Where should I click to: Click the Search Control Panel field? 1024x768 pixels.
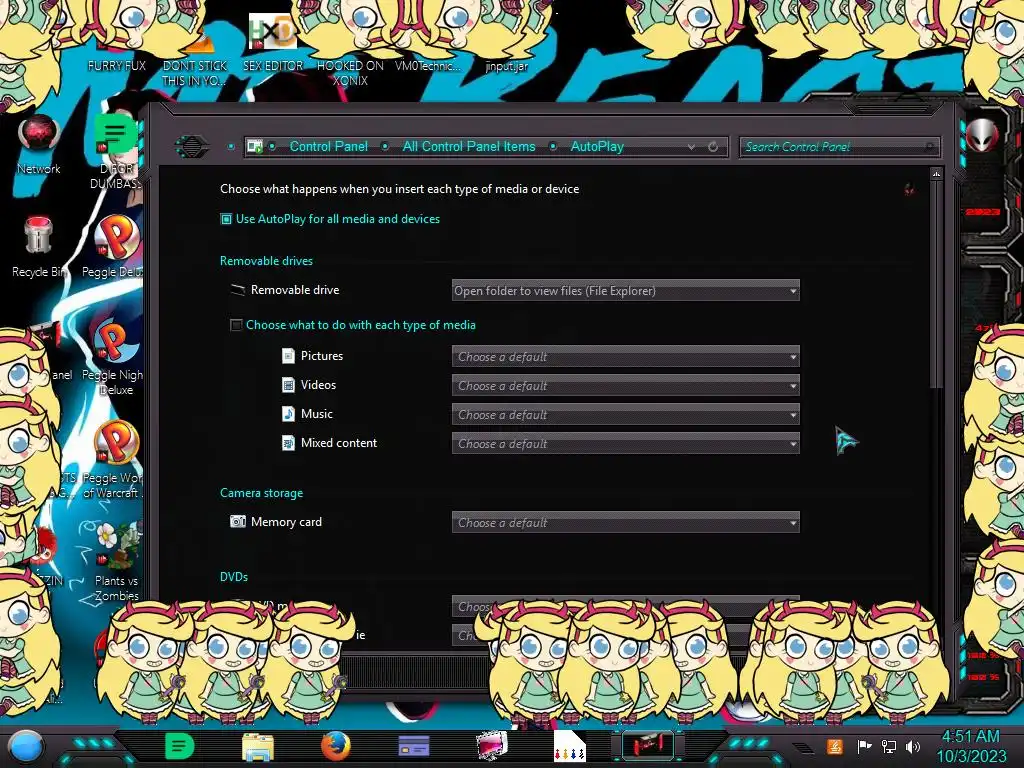pos(840,147)
